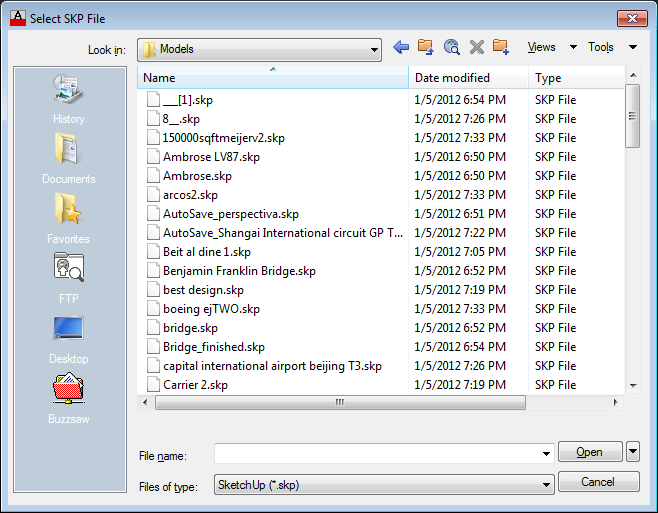This screenshot has width=658, height=513.
Task: Click the horizontal scrollbar thumb in file list
Action: tap(340, 402)
